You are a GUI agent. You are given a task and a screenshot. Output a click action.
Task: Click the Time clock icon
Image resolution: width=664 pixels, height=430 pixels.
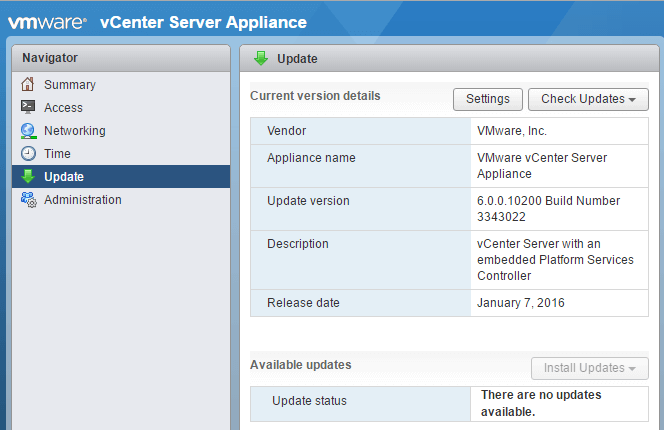pos(28,154)
